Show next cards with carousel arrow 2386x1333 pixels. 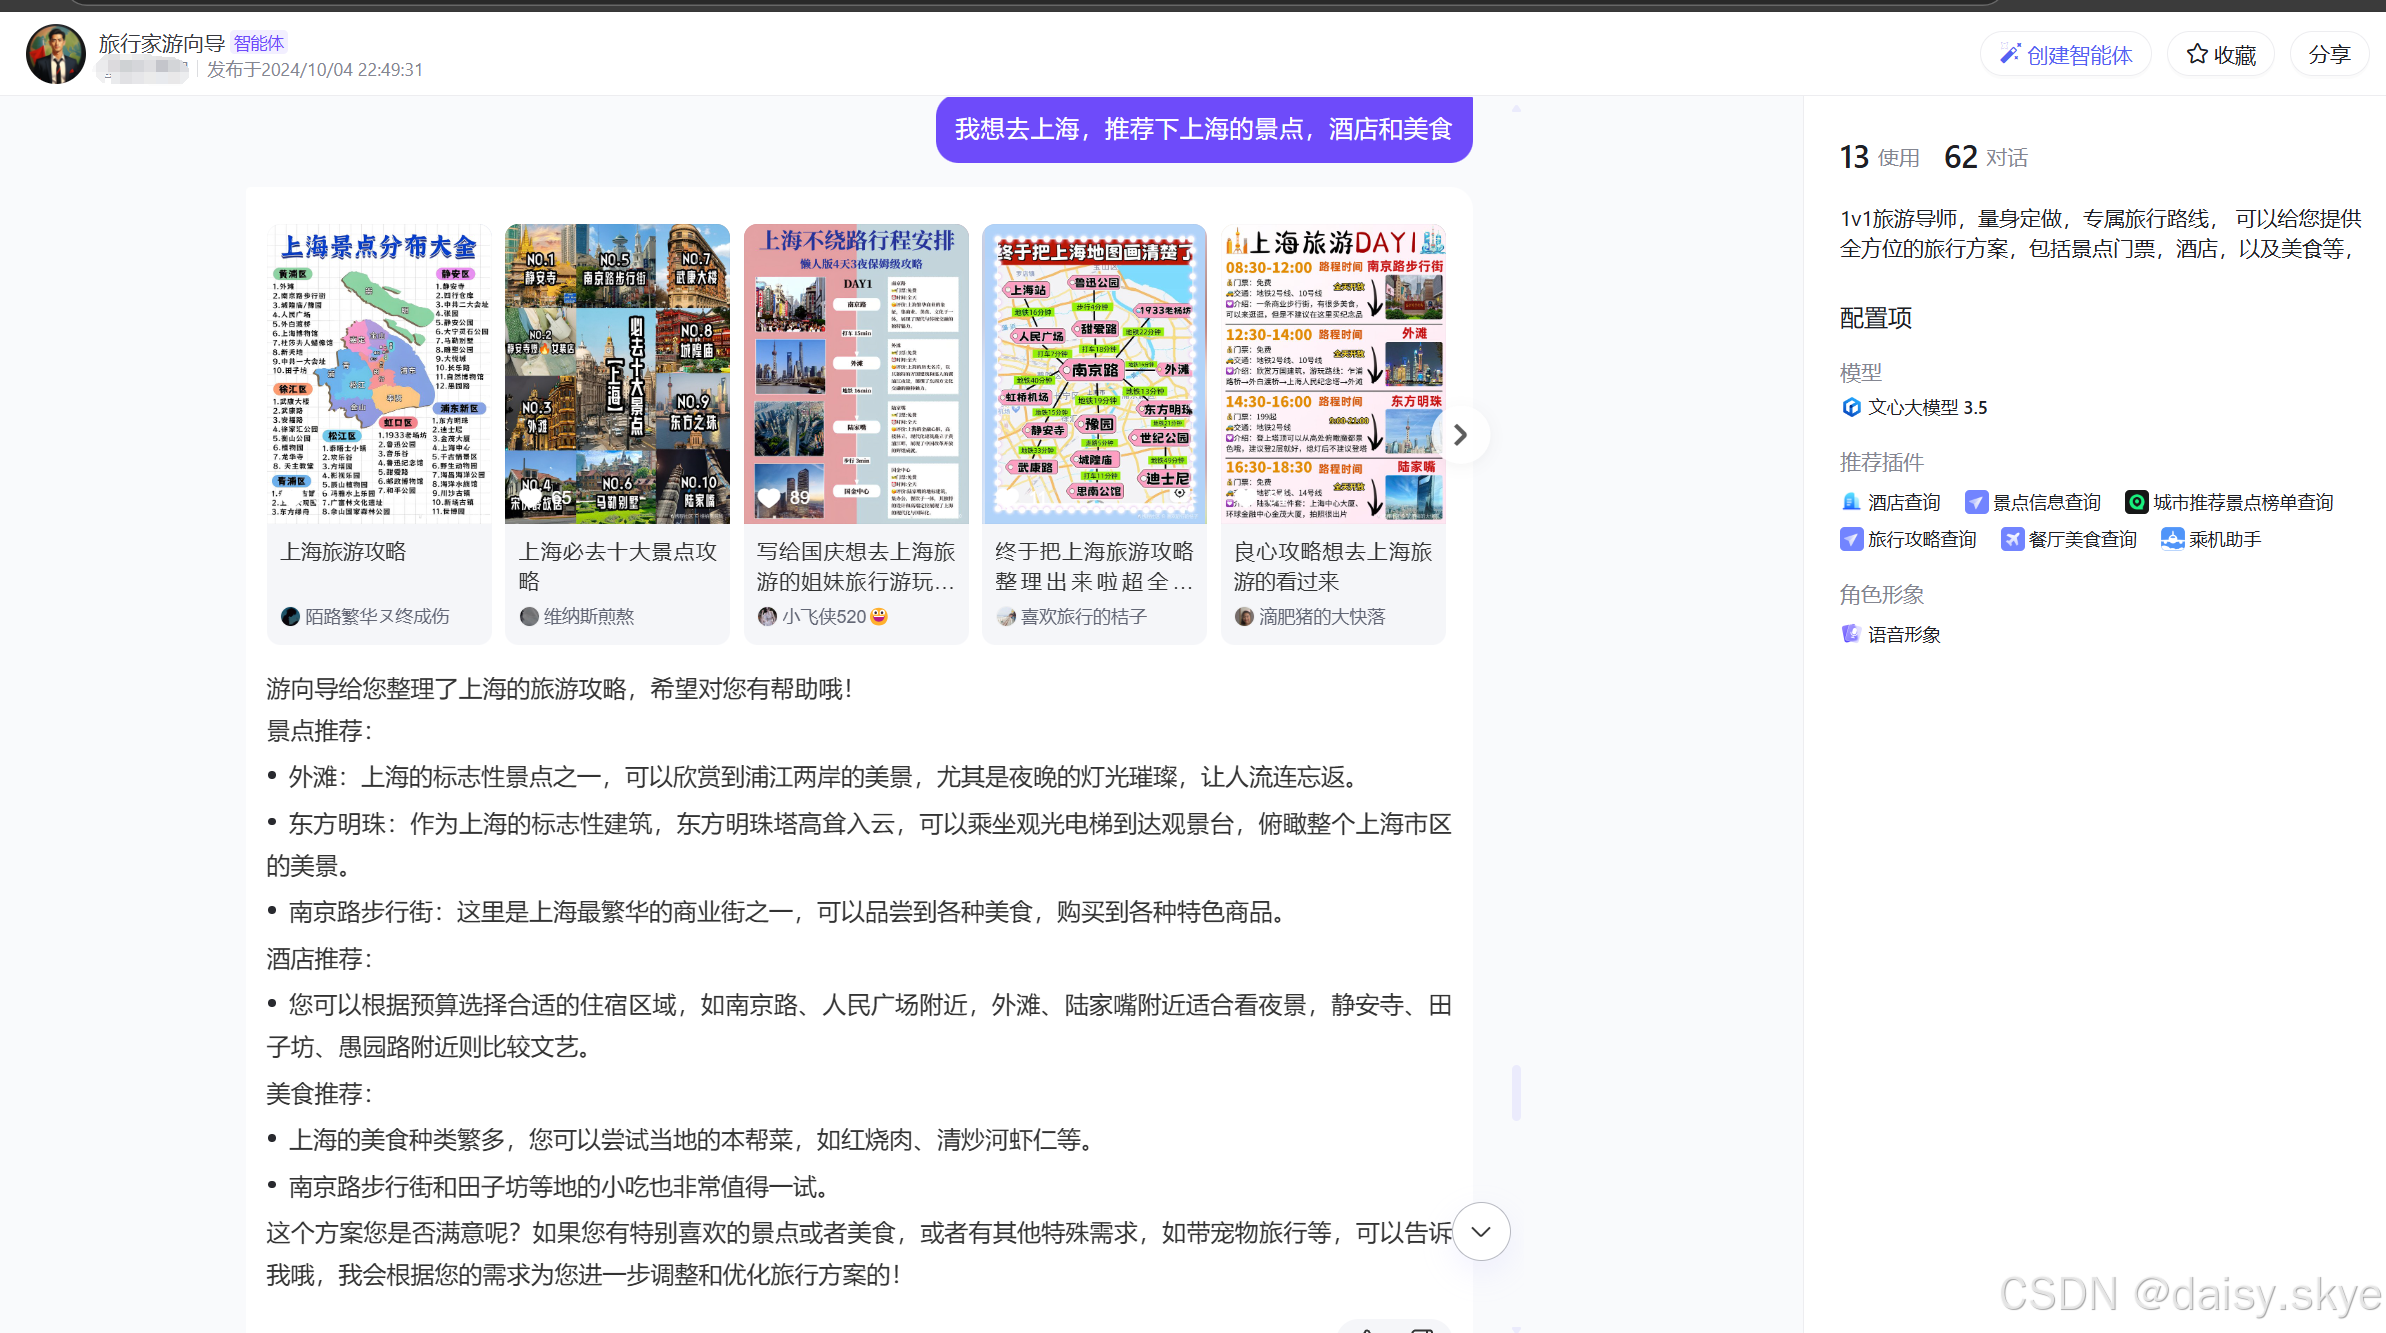point(1460,435)
